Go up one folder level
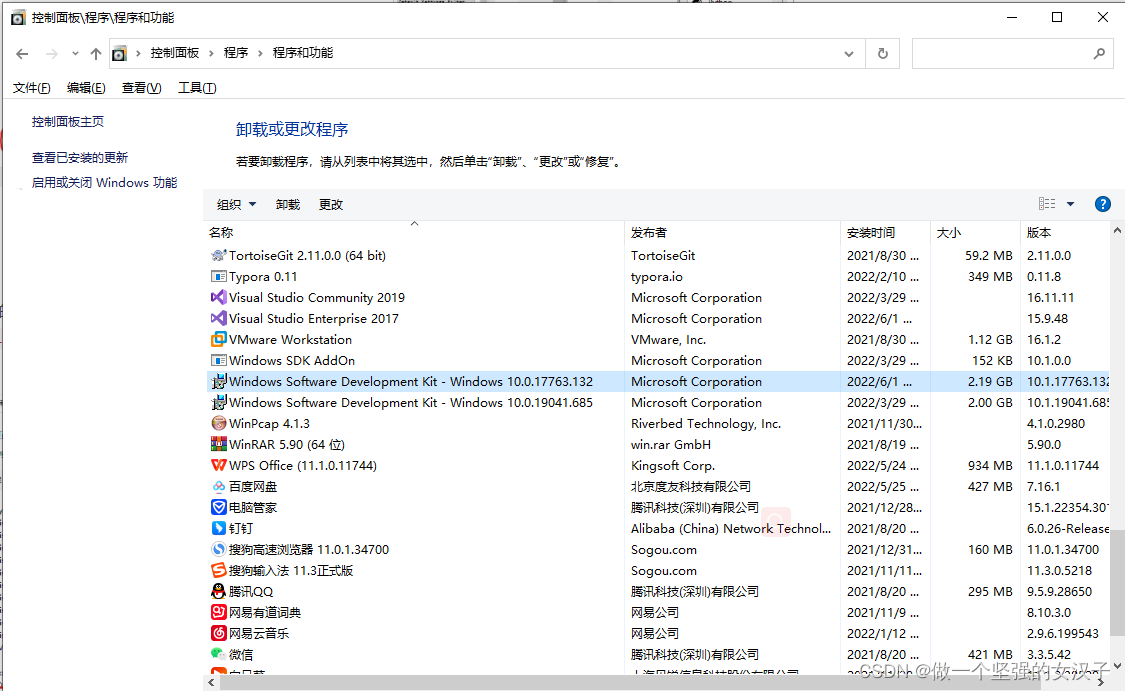The image size is (1125, 691). 95,54
